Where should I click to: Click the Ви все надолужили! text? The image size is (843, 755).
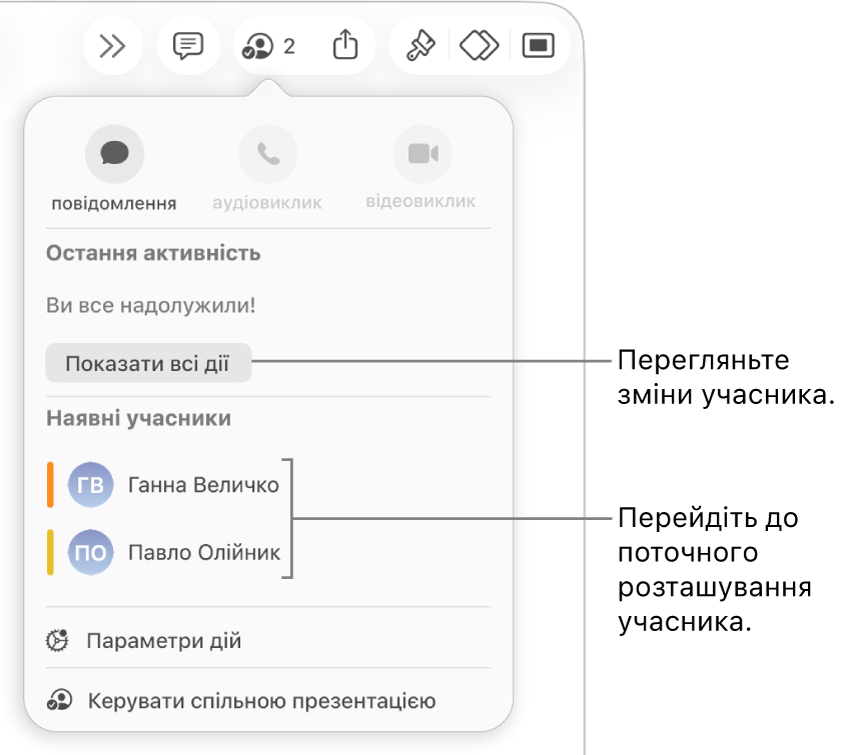click(151, 305)
